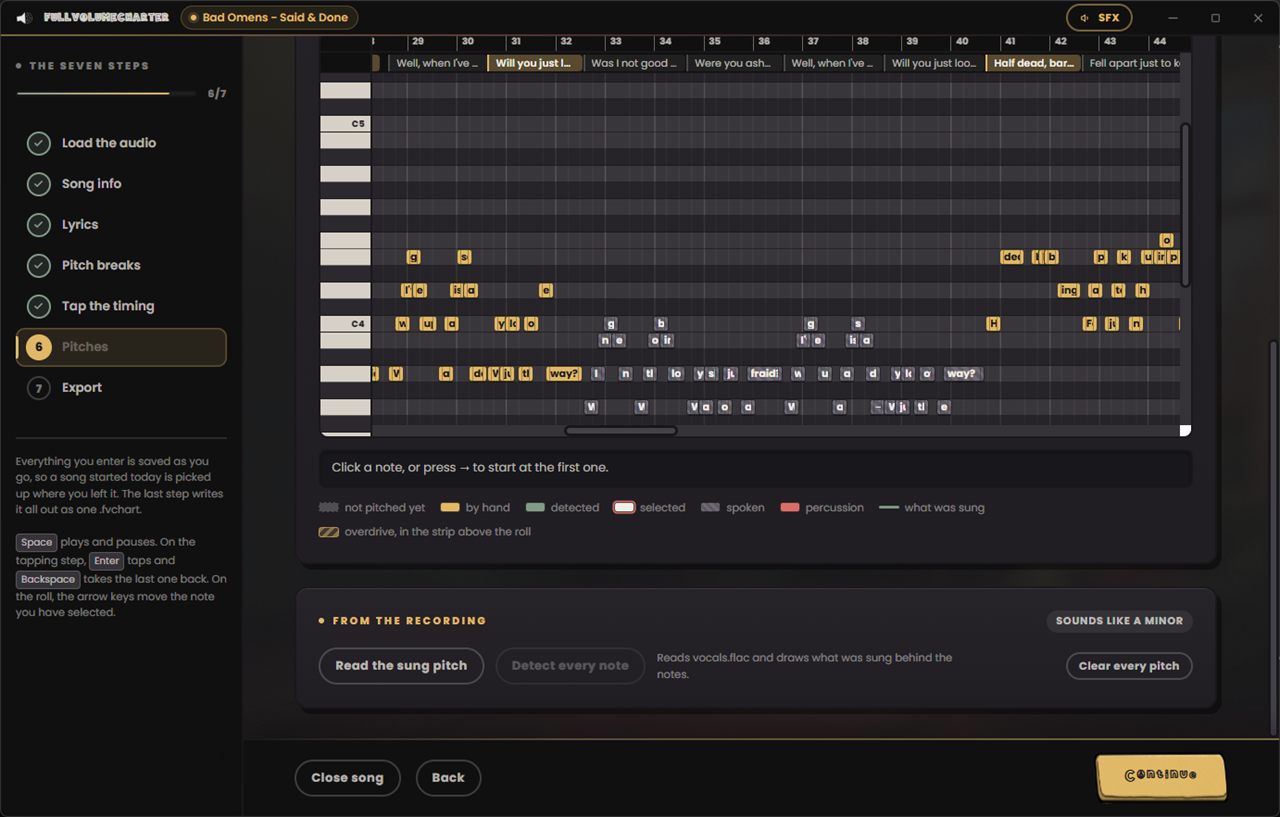Click the Sounds like A minor badge
This screenshot has width=1280, height=817.
pyautogui.click(x=1119, y=621)
